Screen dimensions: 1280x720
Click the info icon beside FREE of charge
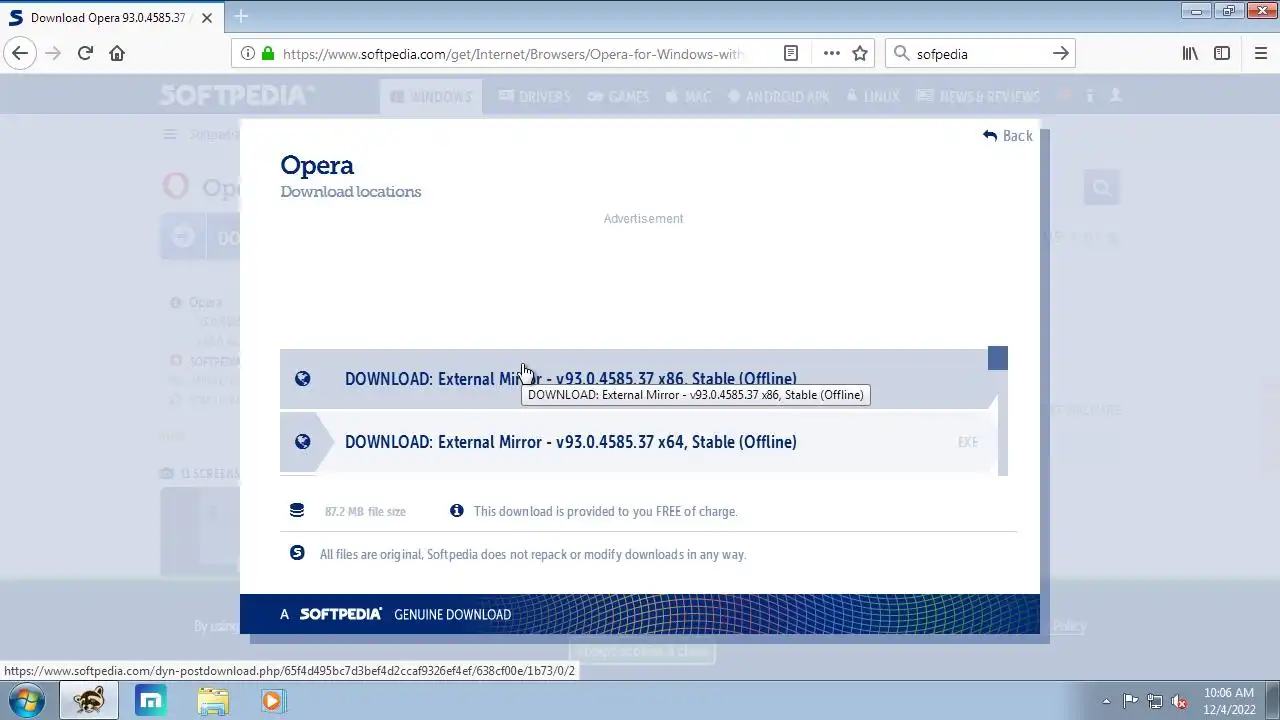click(x=457, y=511)
